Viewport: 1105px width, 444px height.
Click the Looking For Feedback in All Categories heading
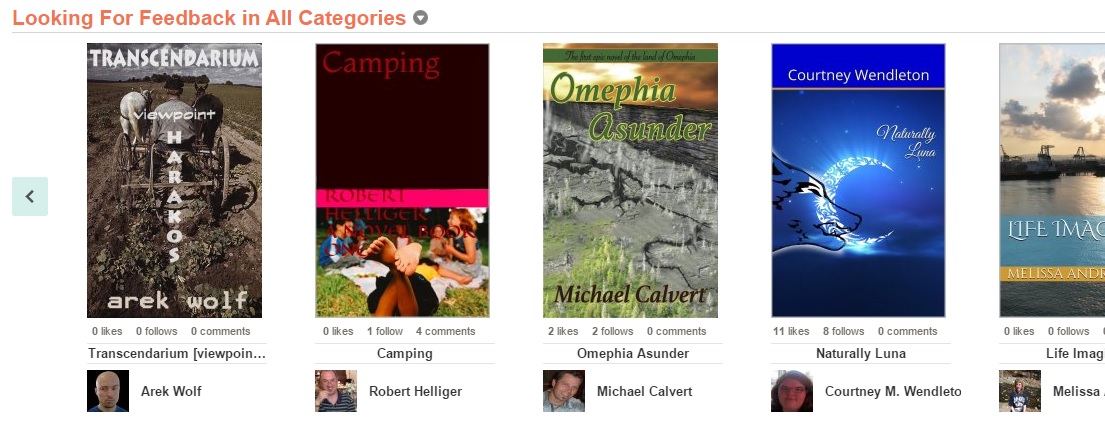coord(209,18)
